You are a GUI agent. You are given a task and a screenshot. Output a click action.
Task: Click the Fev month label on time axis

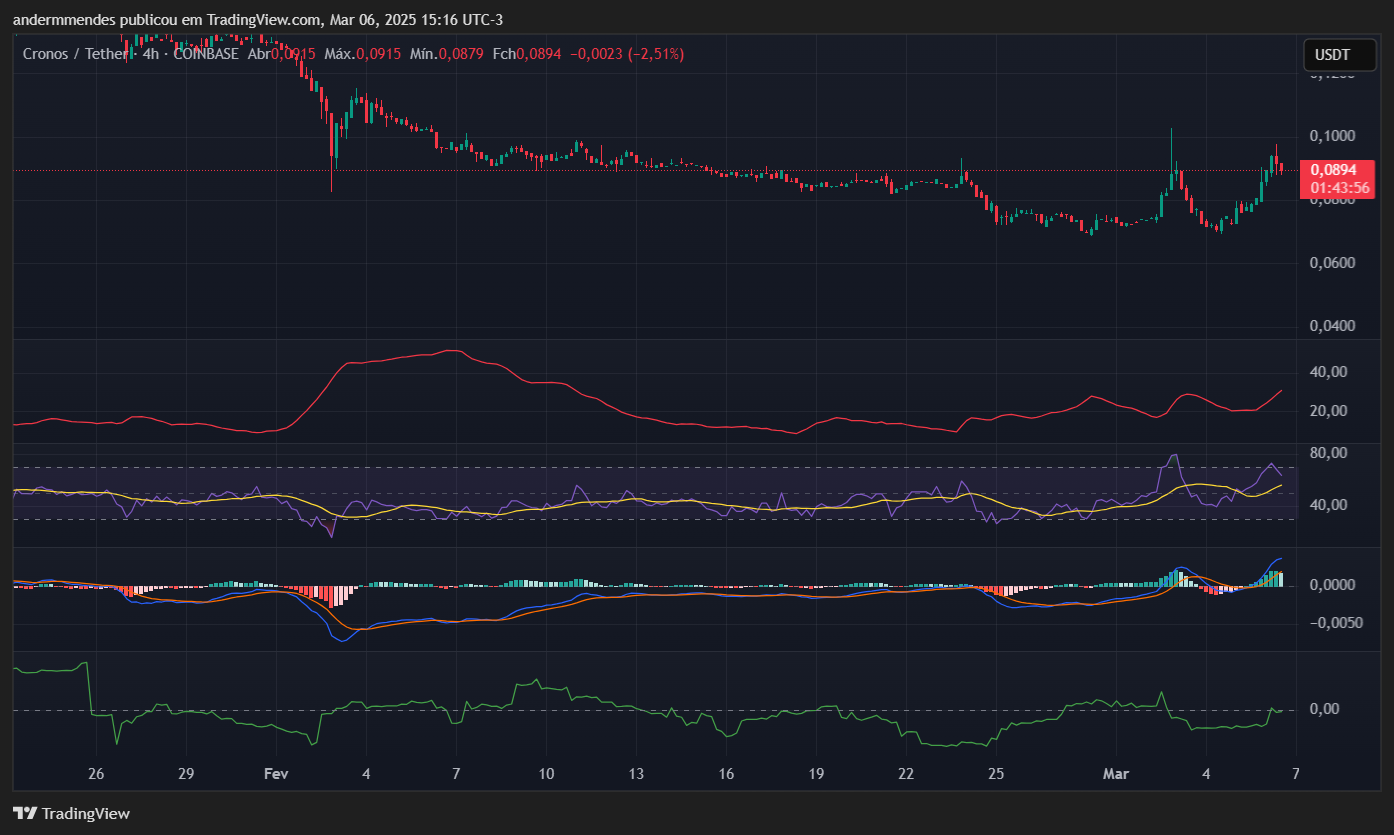tap(276, 774)
